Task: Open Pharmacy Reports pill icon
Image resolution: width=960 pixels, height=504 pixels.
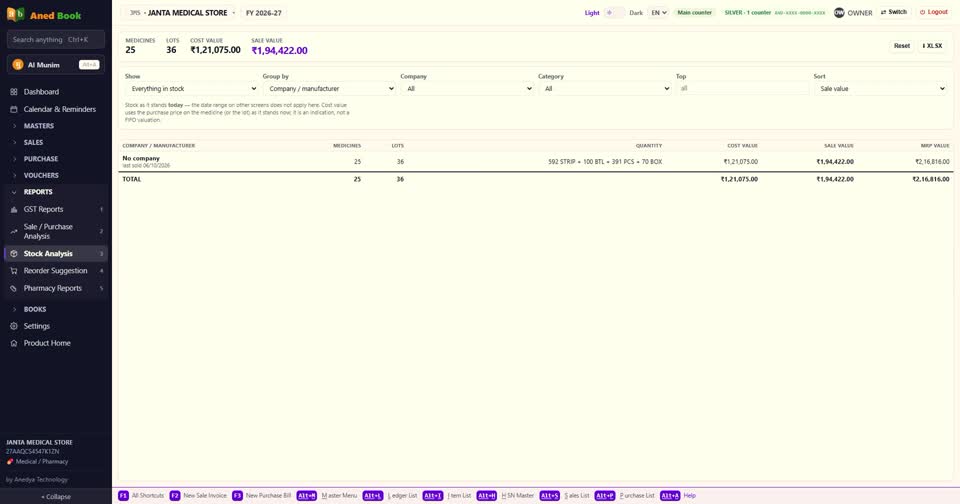Action: pos(13,288)
